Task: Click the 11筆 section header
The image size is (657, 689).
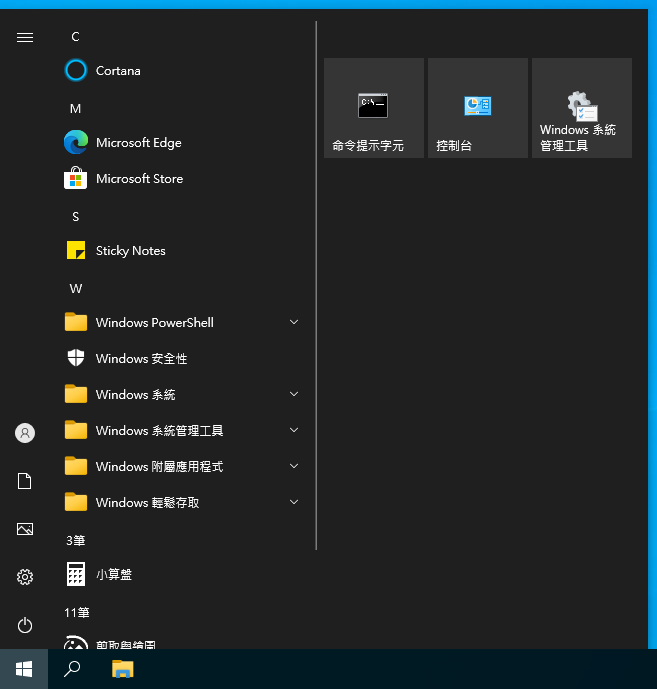Action: point(77,613)
